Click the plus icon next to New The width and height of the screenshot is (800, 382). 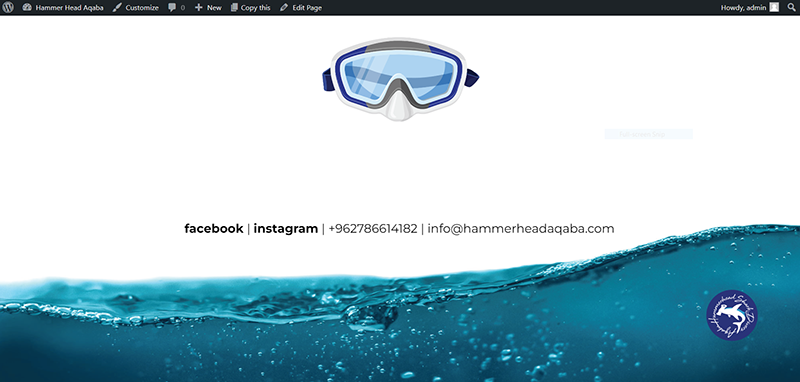198,8
